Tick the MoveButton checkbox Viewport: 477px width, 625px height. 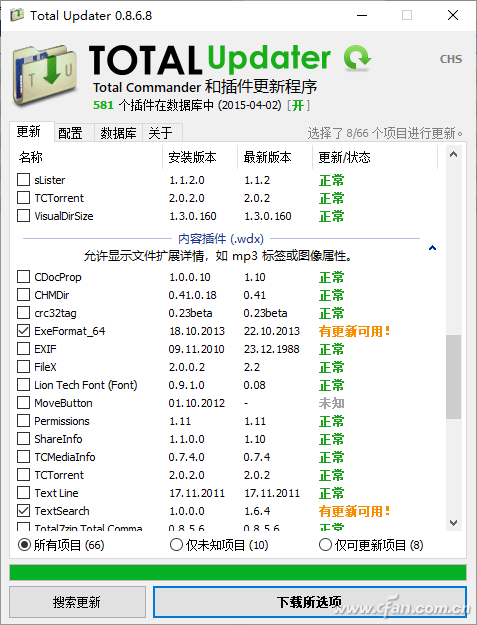(24, 402)
